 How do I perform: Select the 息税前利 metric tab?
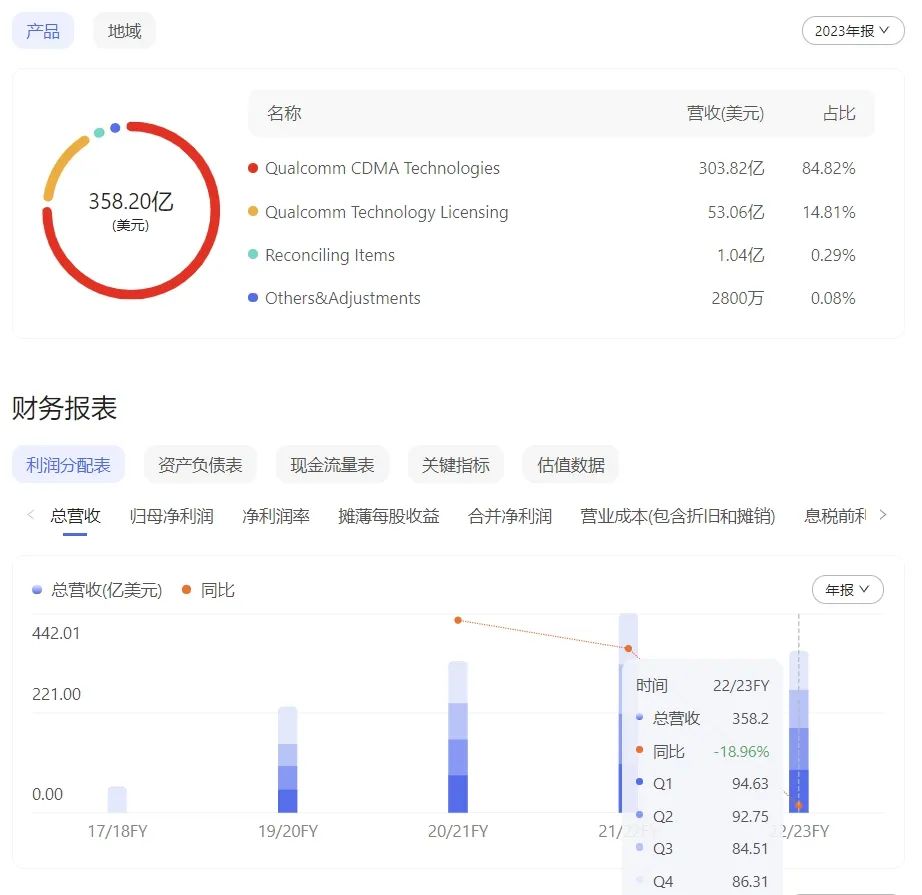tap(835, 516)
